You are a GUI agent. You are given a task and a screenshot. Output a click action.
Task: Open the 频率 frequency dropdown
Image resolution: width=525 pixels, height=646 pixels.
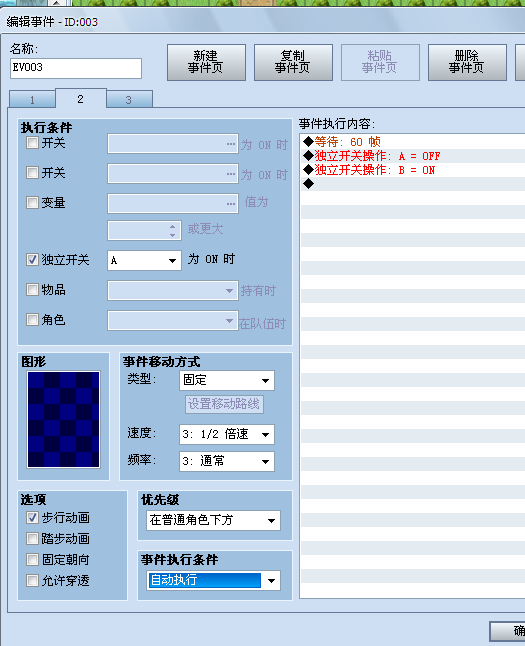pos(227,461)
